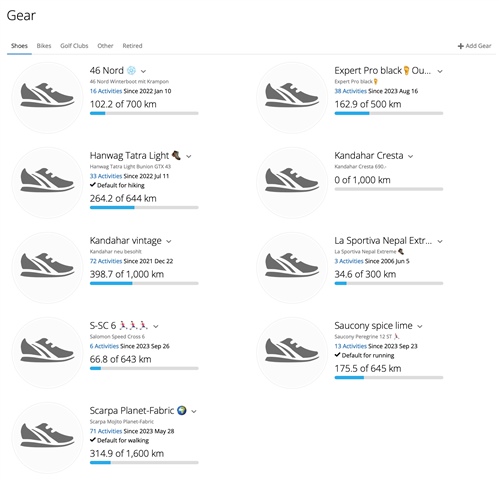Click the boot emoji beside Hanwag Tatra Light
Image resolution: width=499 pixels, height=480 pixels.
(x=176, y=155)
